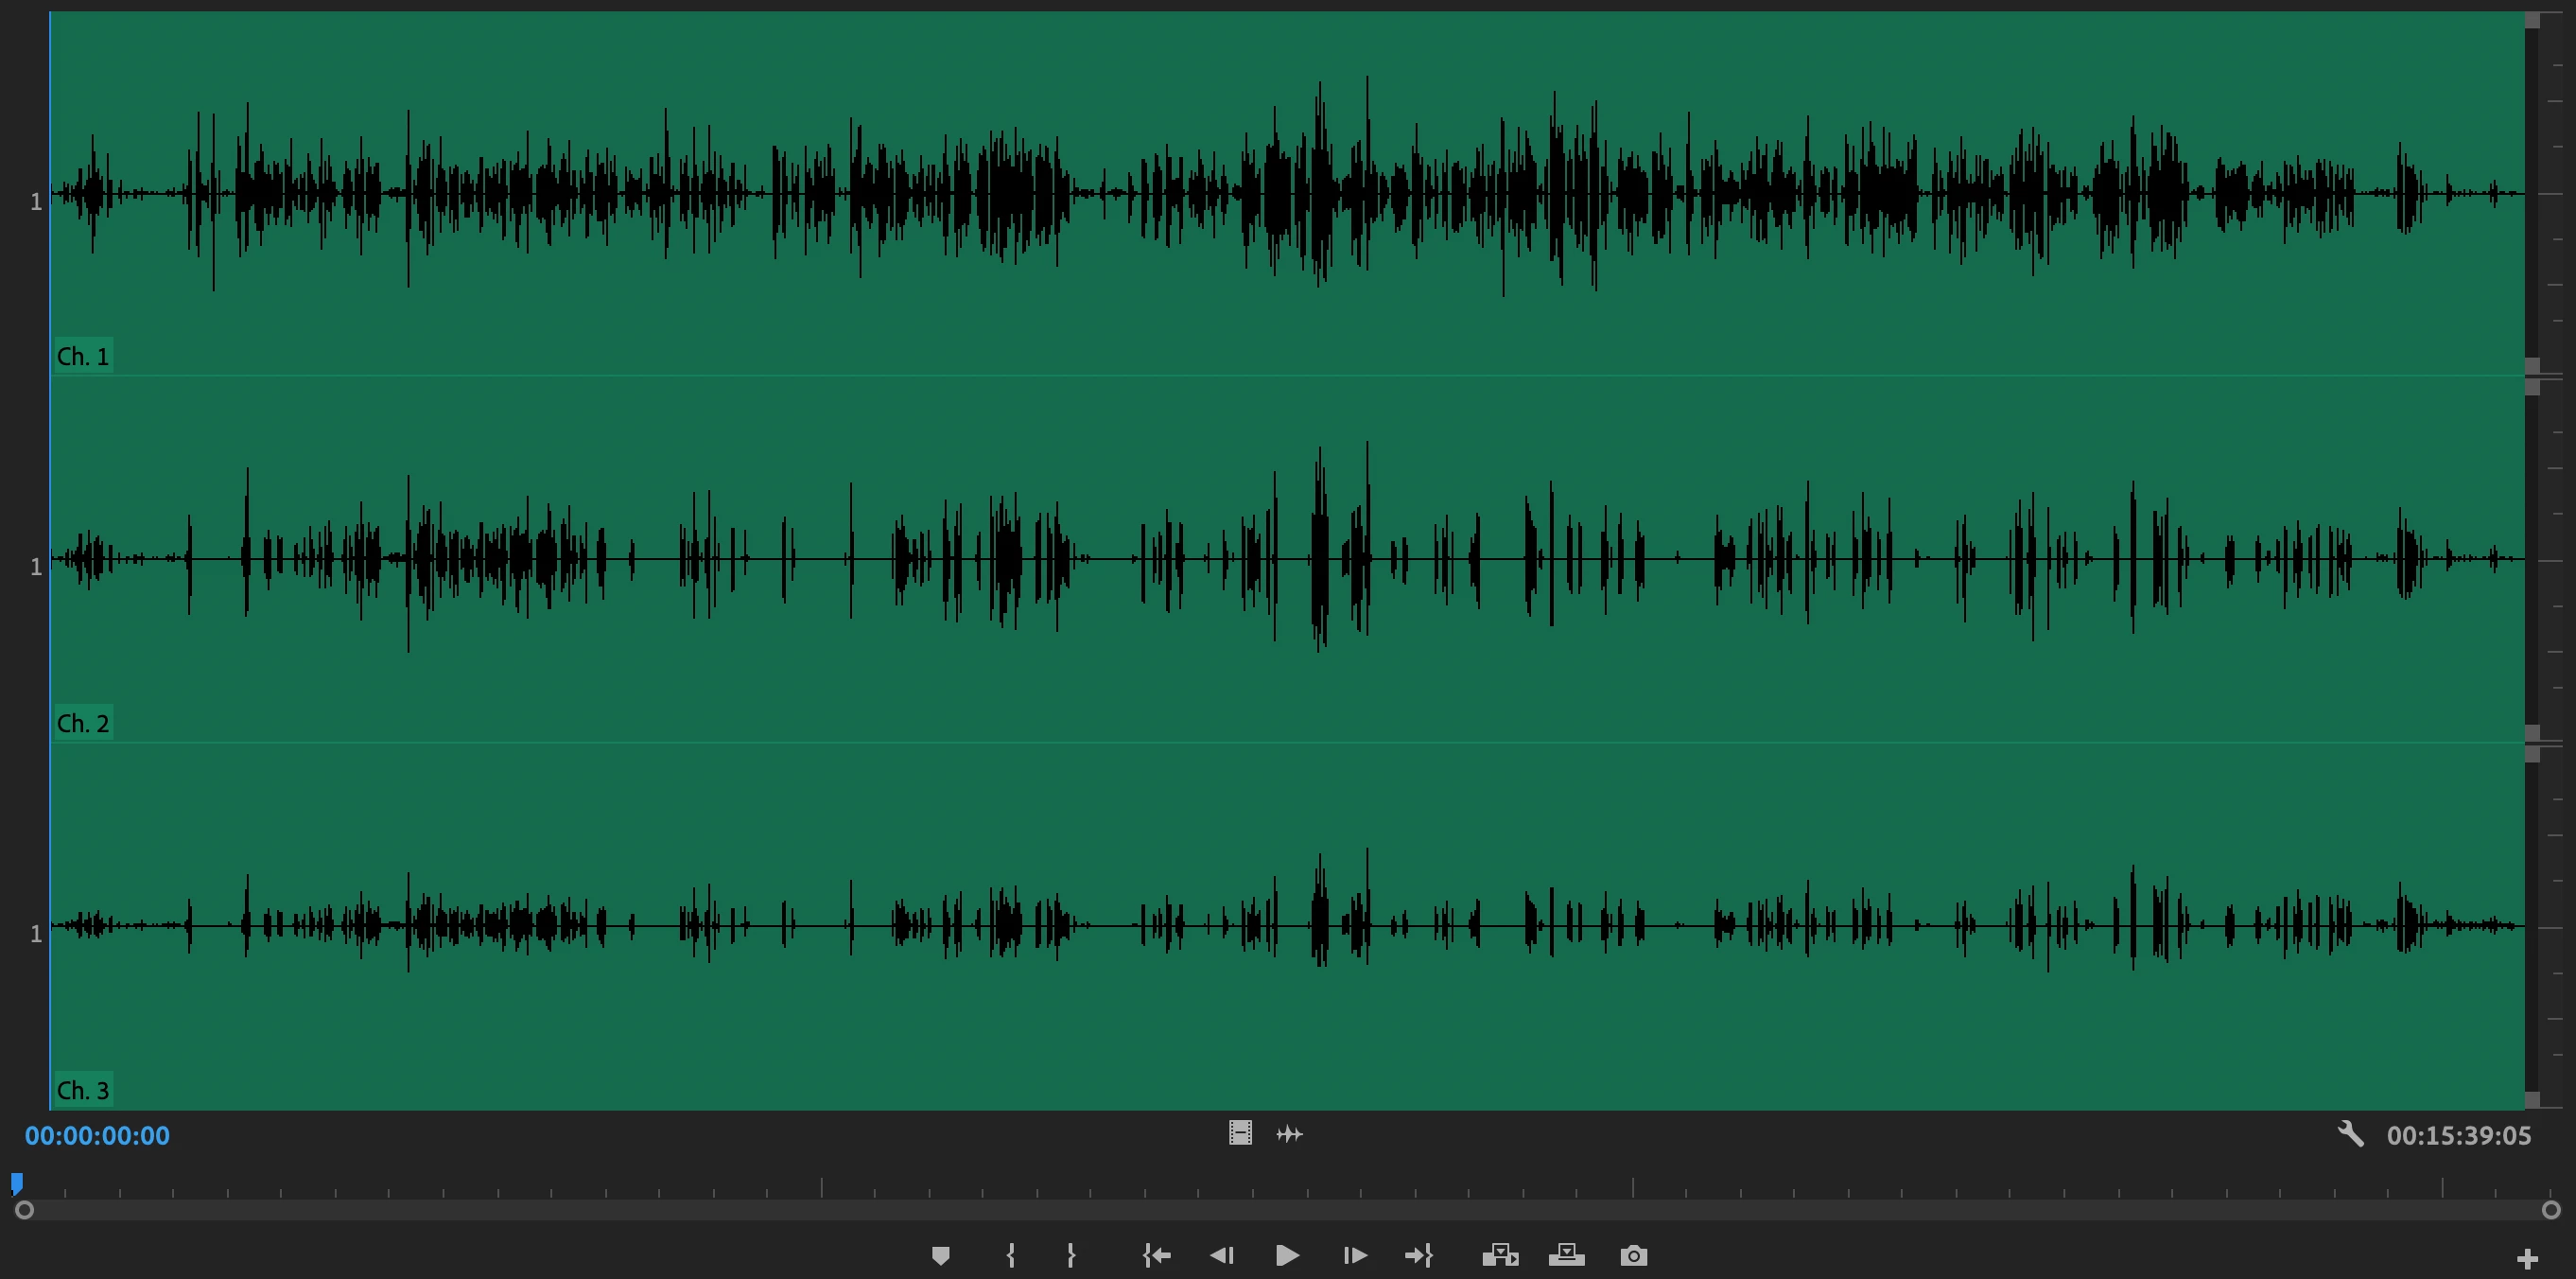Step forward one frame
This screenshot has height=1279, width=2576.
(1355, 1255)
